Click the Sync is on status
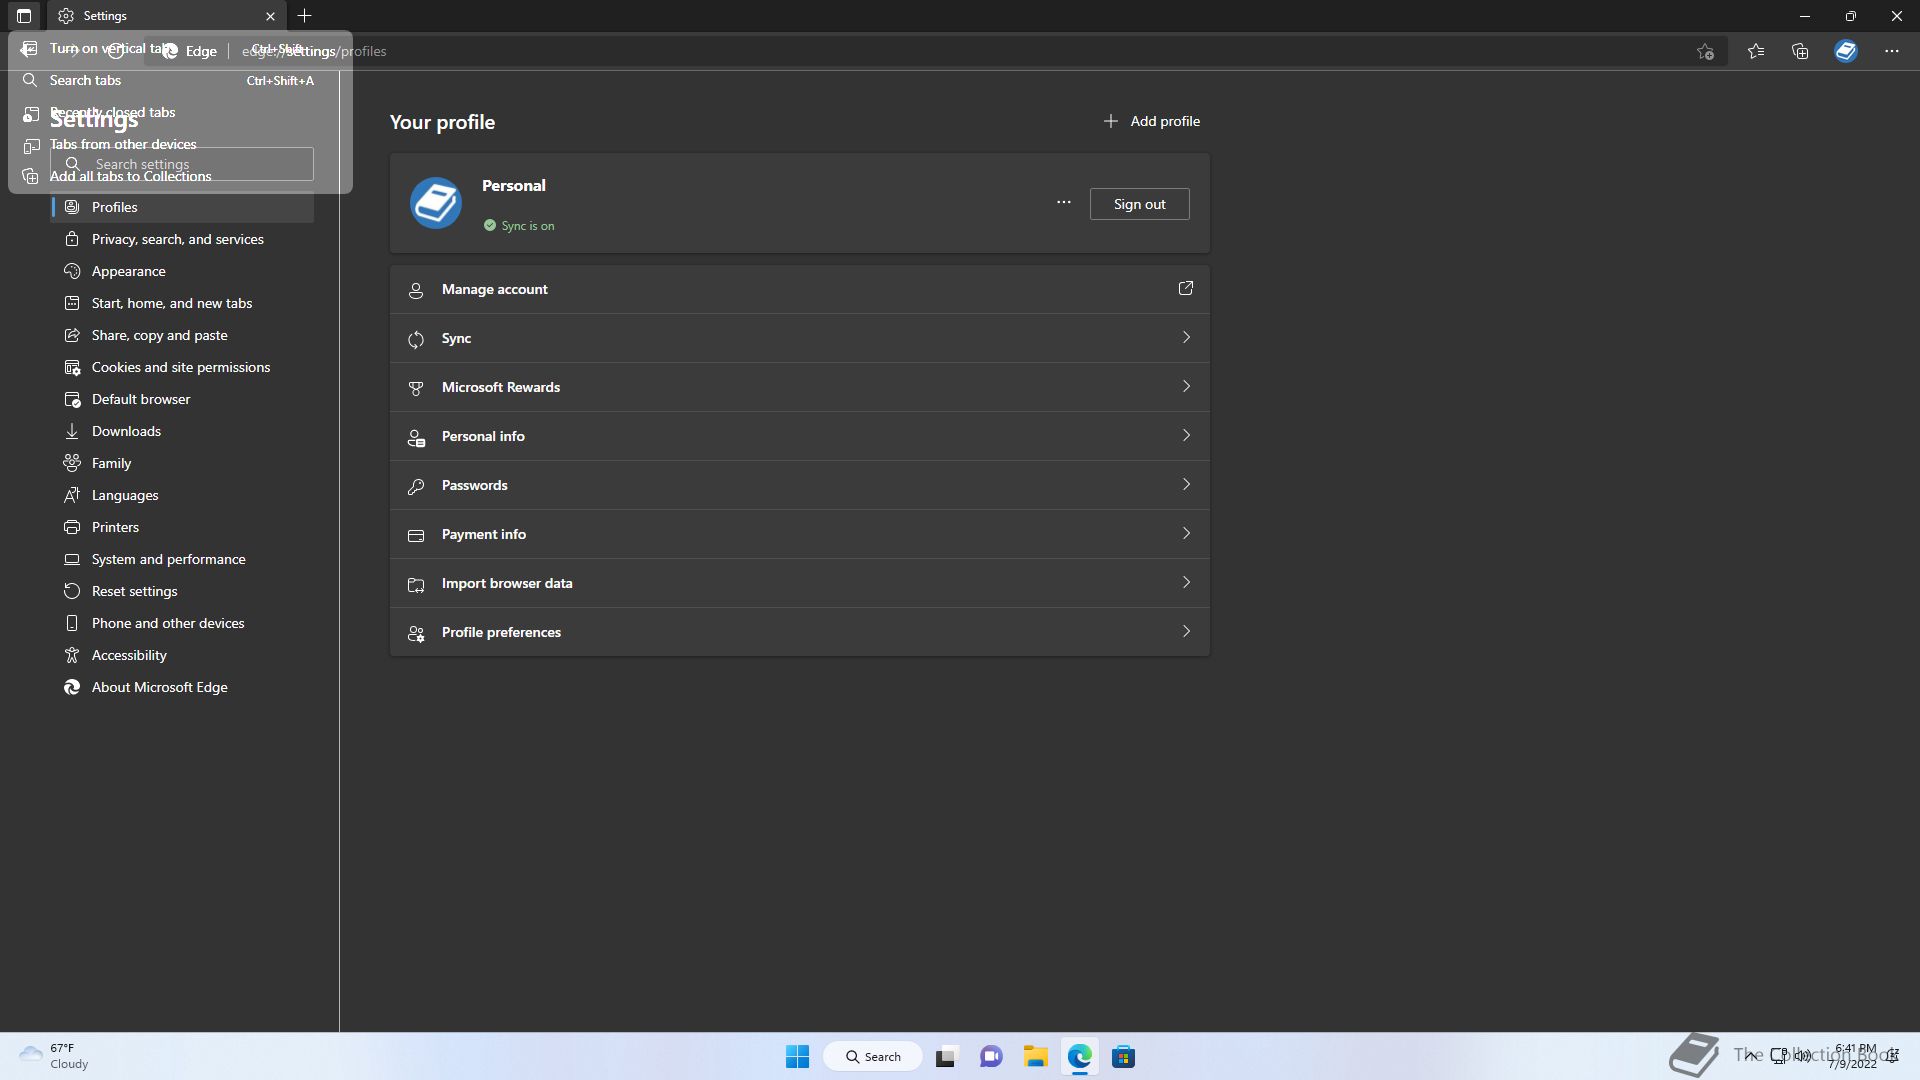 [519, 226]
